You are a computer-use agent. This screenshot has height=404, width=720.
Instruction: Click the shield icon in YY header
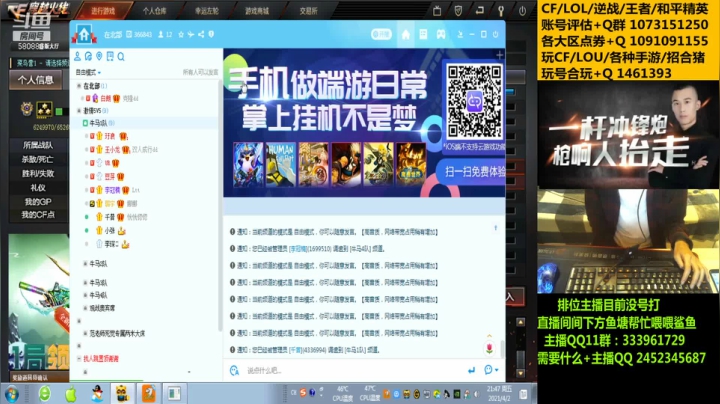[211, 34]
